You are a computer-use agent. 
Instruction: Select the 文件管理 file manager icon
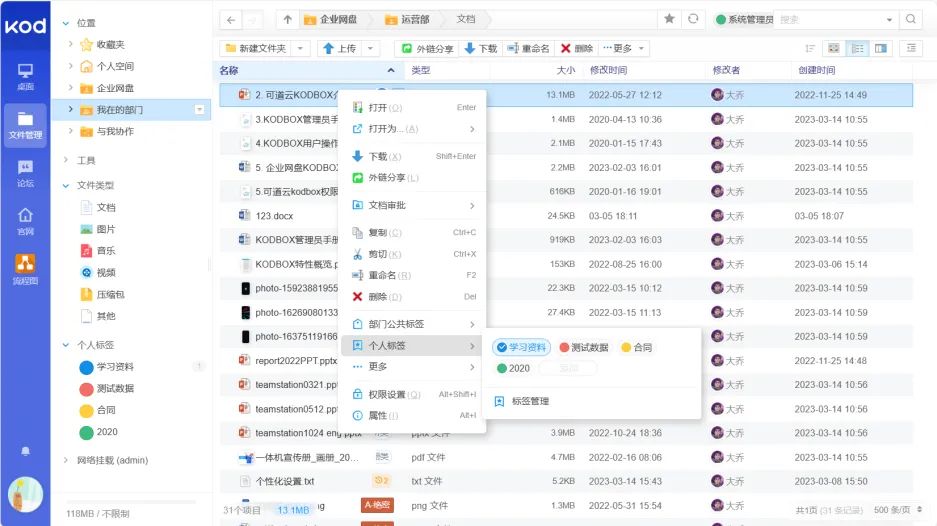tap(25, 124)
